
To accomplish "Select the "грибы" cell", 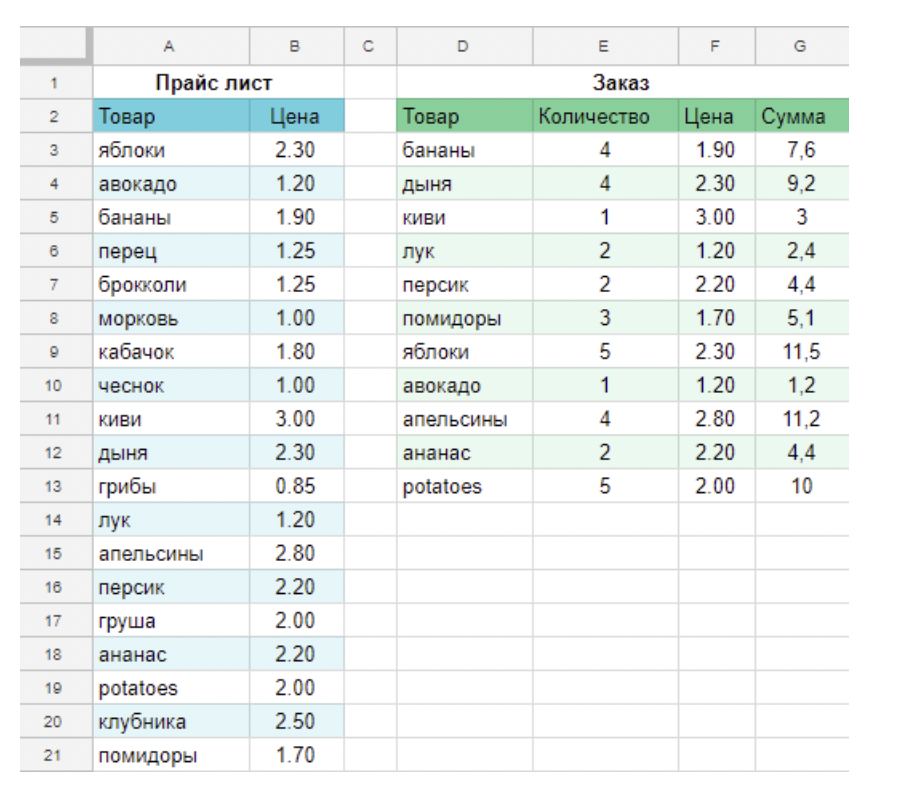I will pyautogui.click(x=170, y=487).
